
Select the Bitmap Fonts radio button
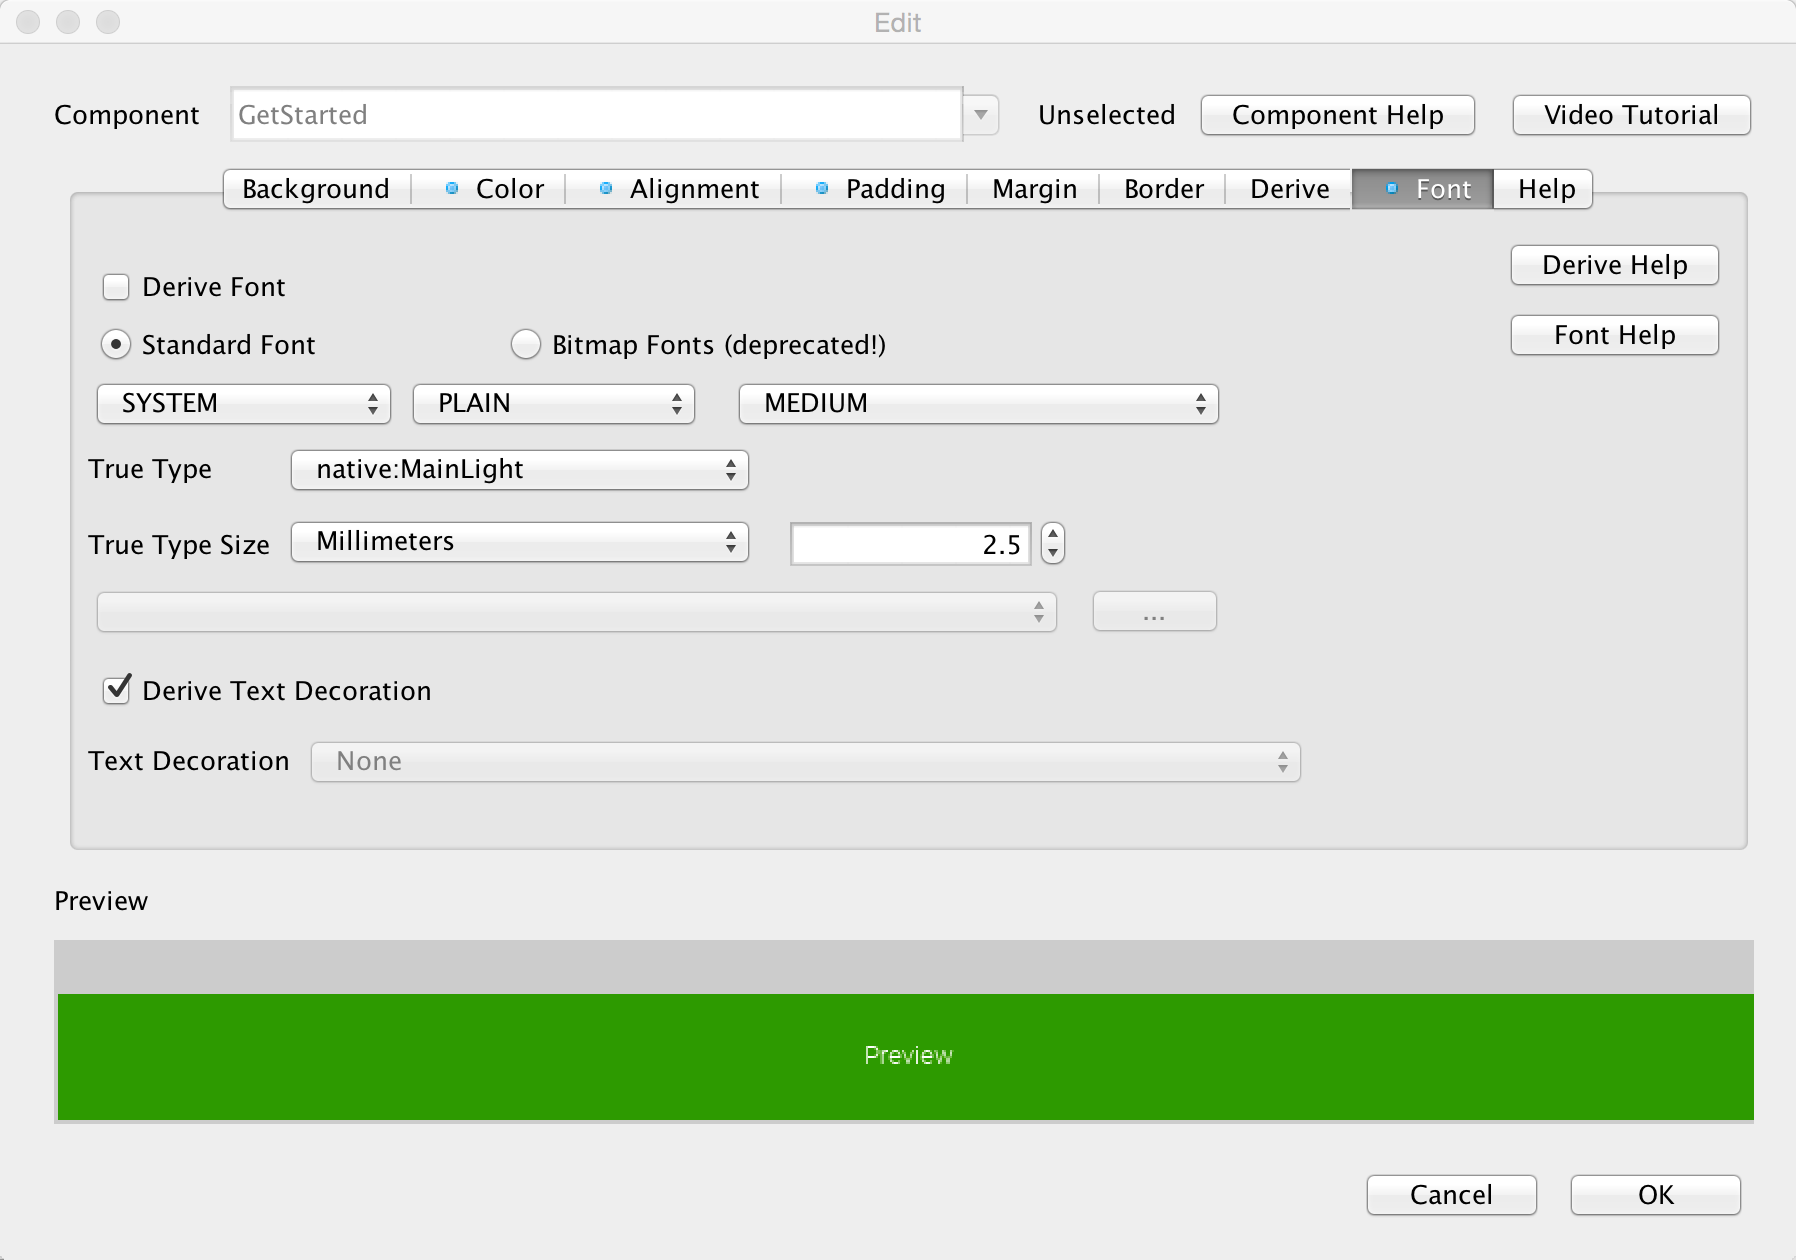coord(525,345)
